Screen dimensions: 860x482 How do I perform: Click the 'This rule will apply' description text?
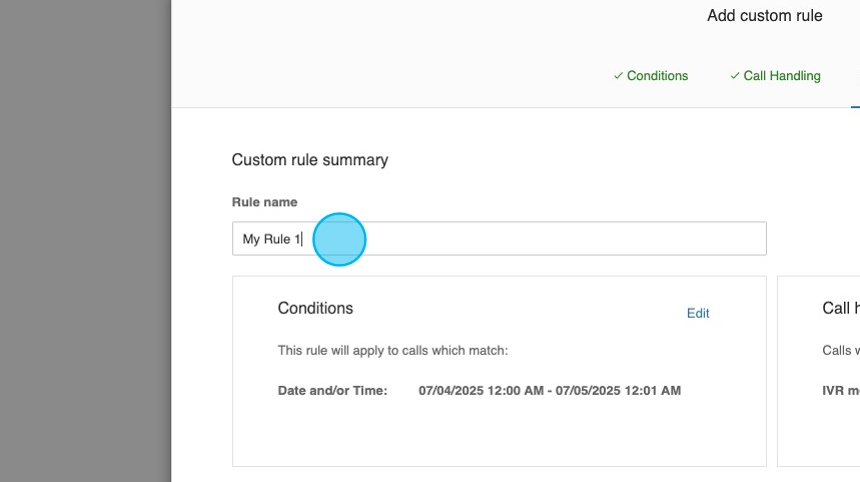pos(392,351)
